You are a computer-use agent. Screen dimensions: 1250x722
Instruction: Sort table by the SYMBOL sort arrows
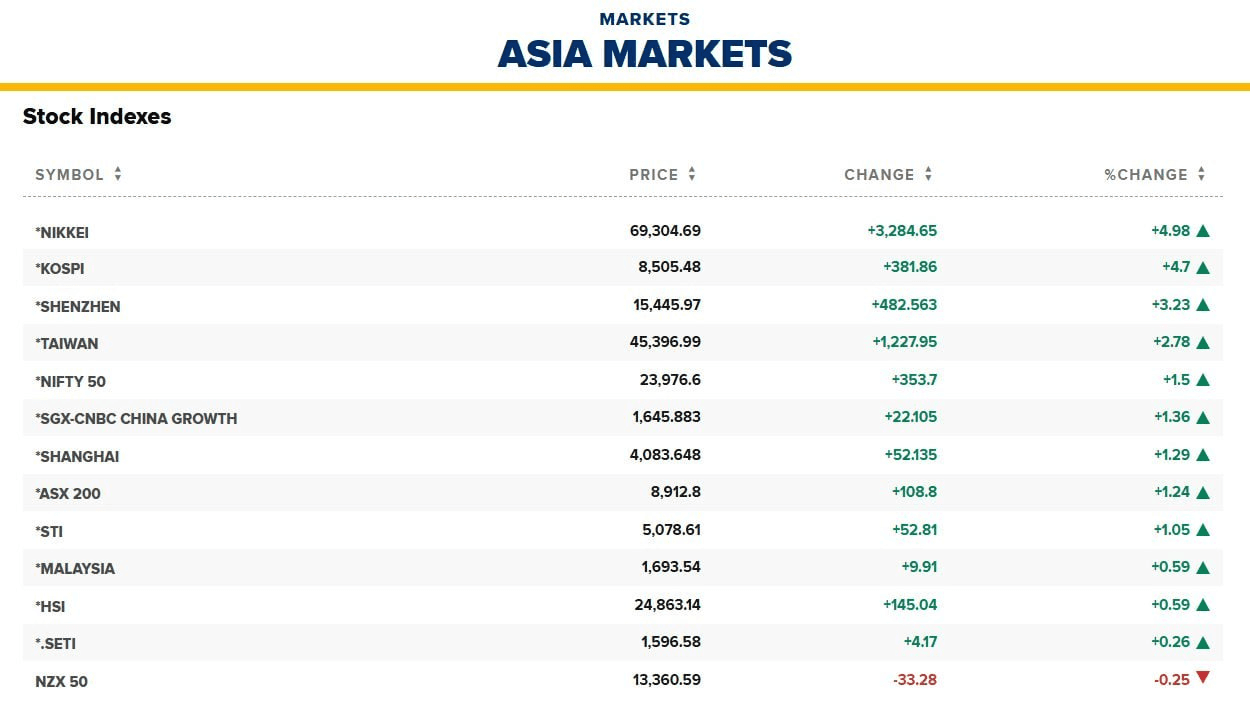pos(118,174)
